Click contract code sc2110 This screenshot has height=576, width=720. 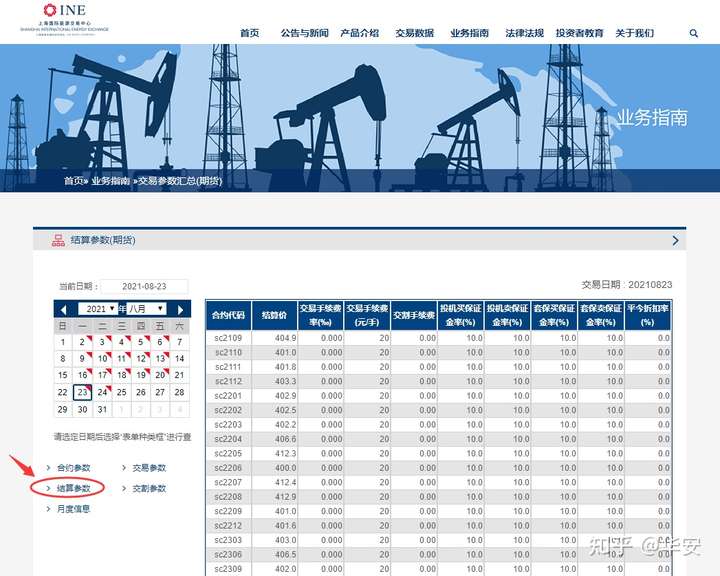[x=228, y=353]
